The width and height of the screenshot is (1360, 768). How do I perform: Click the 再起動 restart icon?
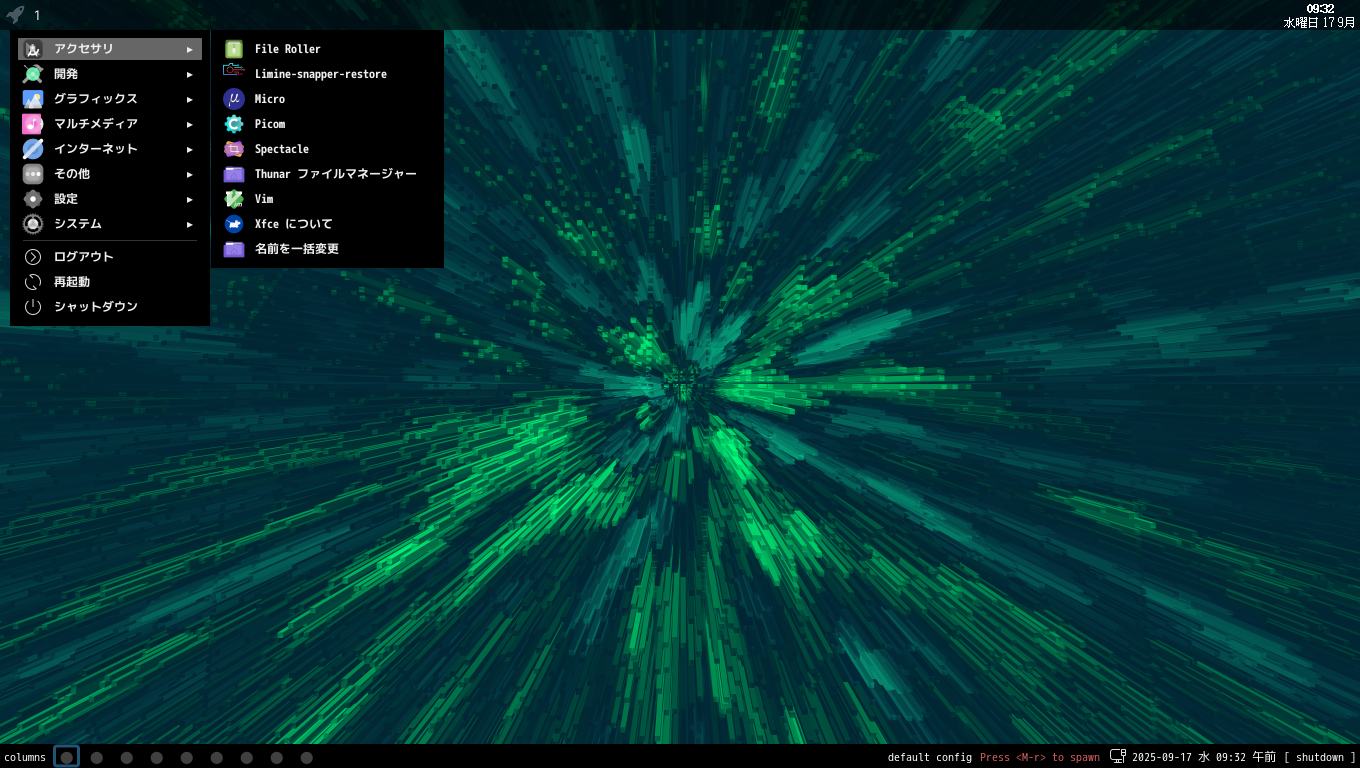[x=33, y=282]
